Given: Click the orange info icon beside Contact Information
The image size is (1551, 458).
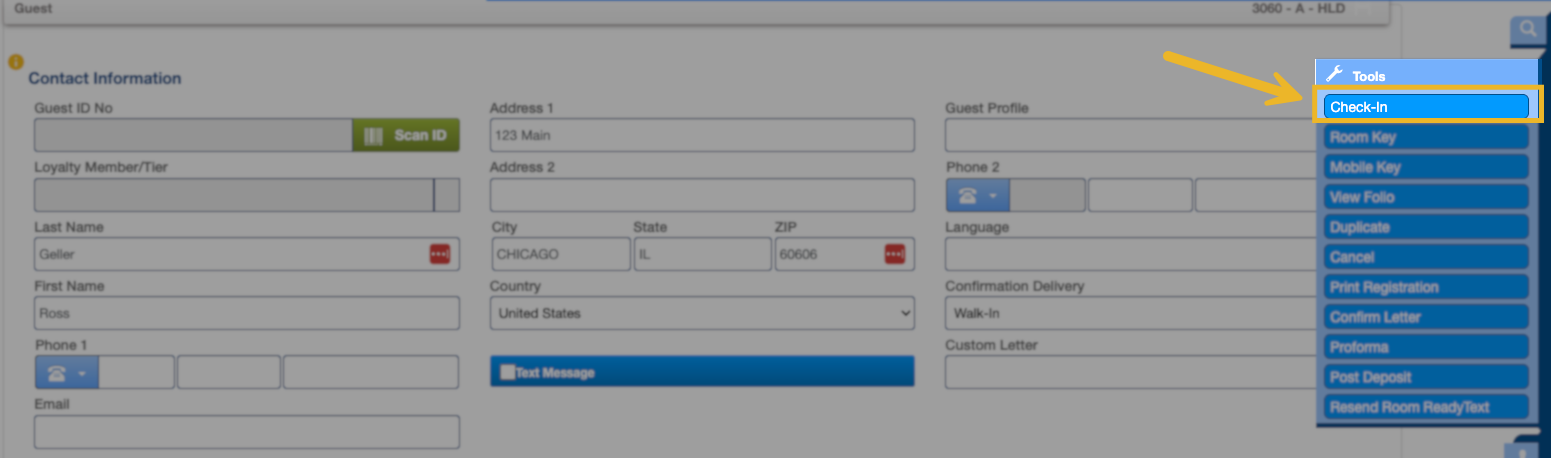Looking at the screenshot, I should coord(15,62).
